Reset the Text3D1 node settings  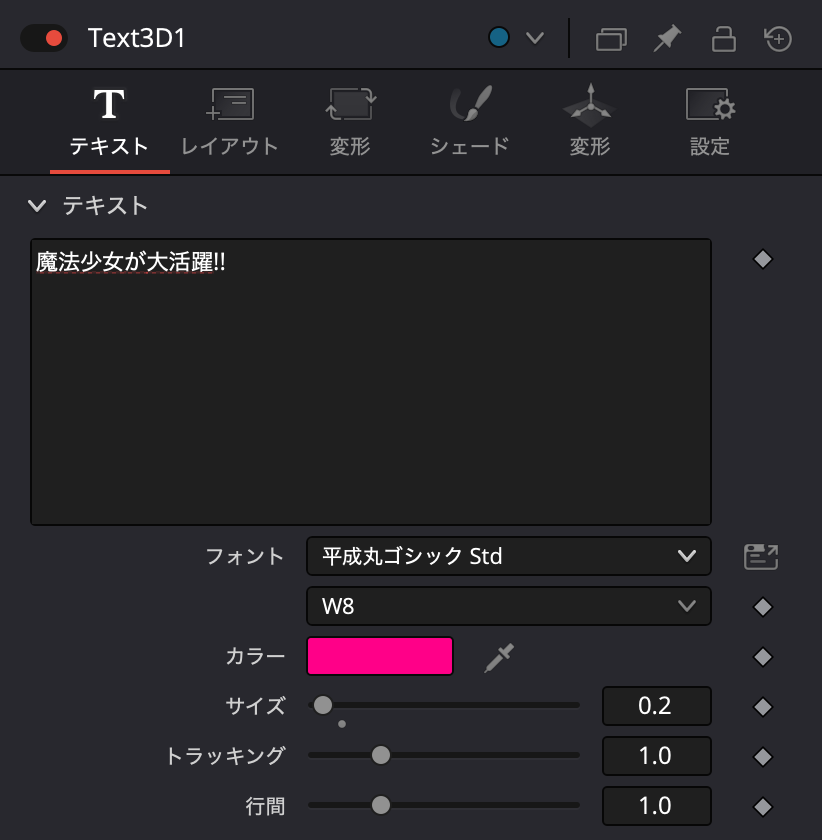point(778,39)
